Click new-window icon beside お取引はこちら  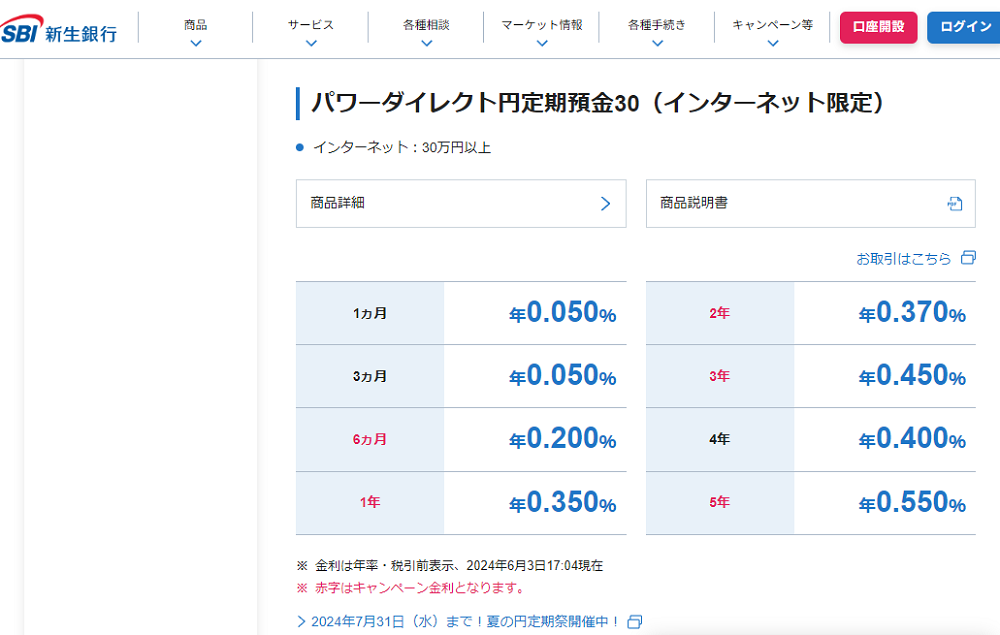click(968, 258)
